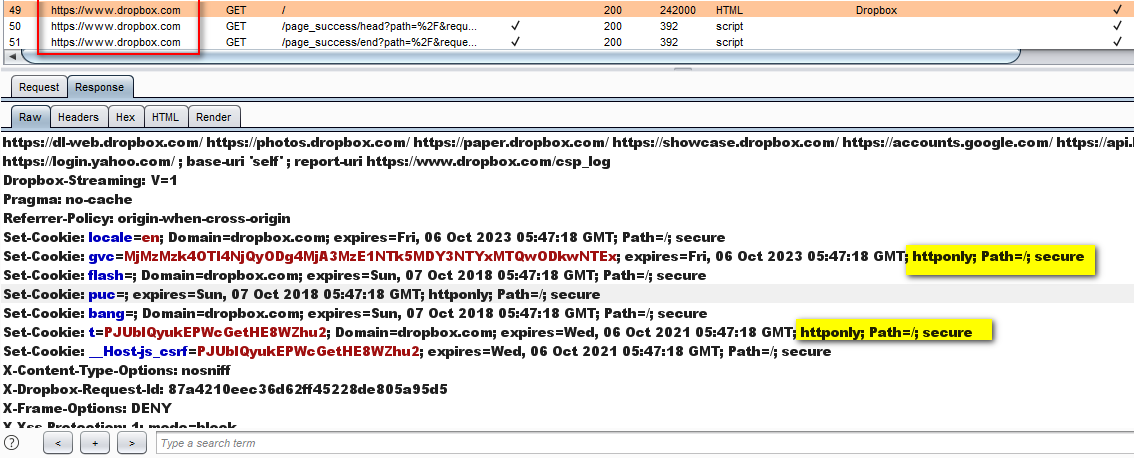Click the panel splitter handle dots
The width and height of the screenshot is (1134, 458).
[683, 69]
